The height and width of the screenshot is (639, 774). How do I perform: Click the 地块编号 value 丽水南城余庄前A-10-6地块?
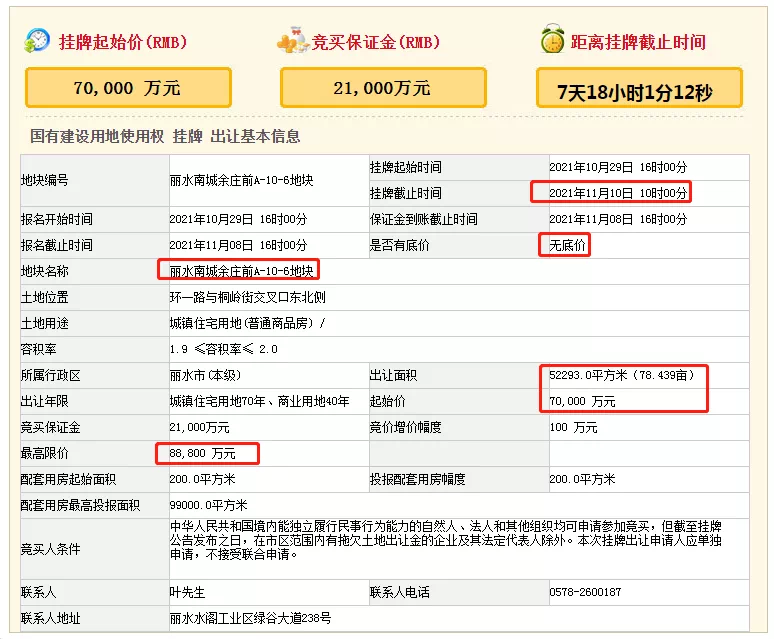241,180
